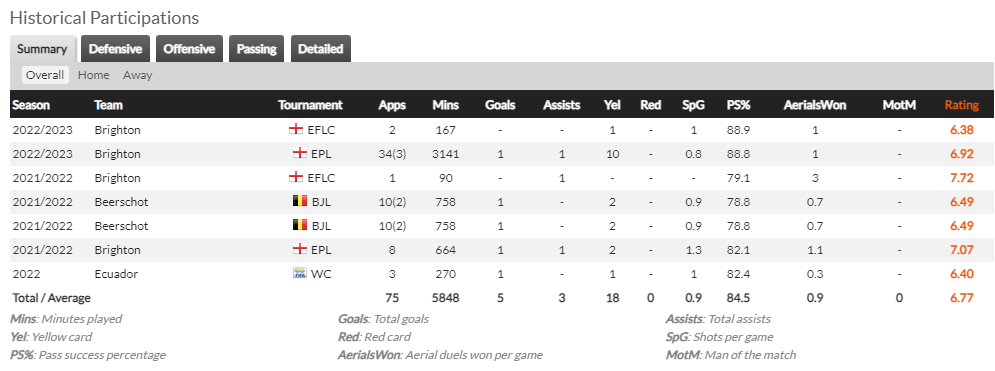Open Brighton team link in 2022/2023 EPL row
Image resolution: width=995 pixels, height=371 pixels.
tap(117, 153)
